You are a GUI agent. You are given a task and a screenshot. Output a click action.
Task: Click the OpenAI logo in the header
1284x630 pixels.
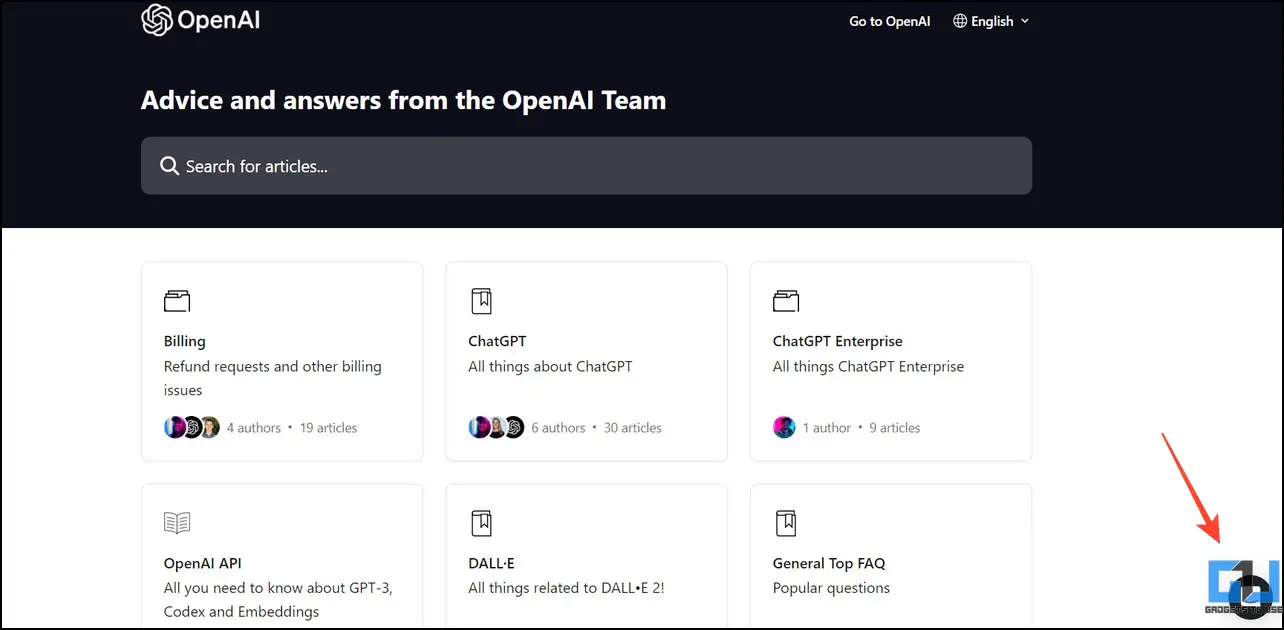point(201,20)
